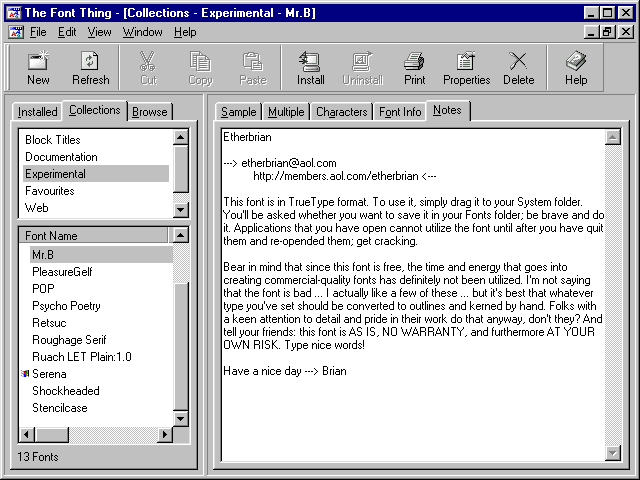Select the Web collection

coord(96,208)
